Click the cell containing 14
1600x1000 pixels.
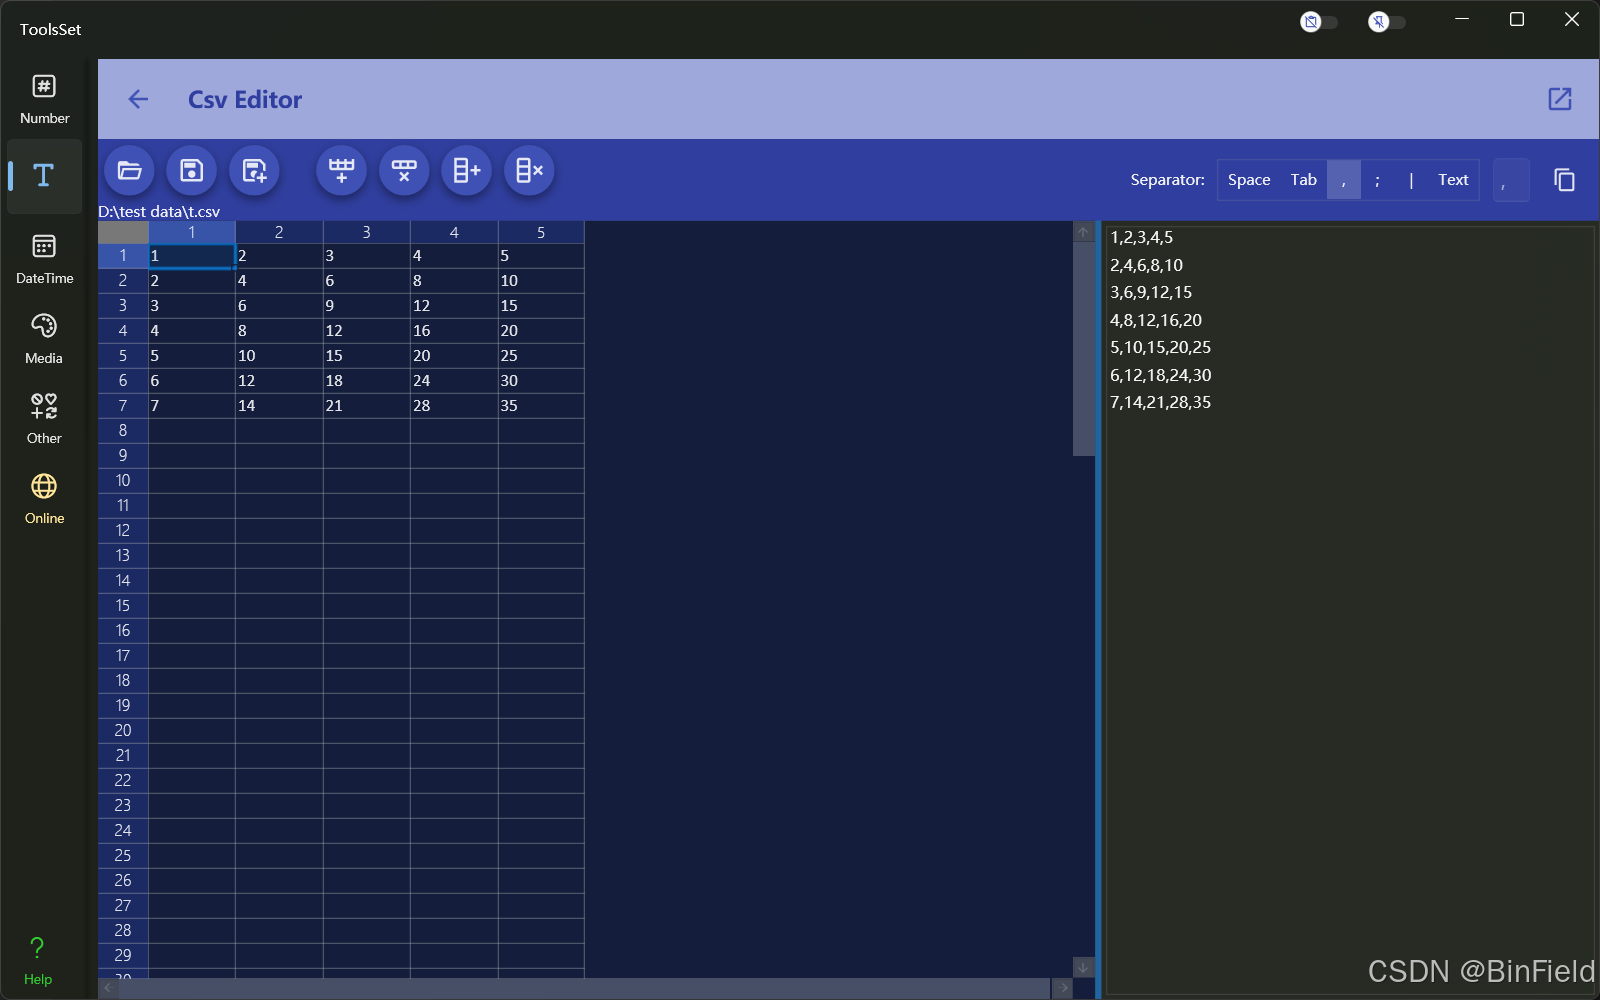[x=279, y=406]
